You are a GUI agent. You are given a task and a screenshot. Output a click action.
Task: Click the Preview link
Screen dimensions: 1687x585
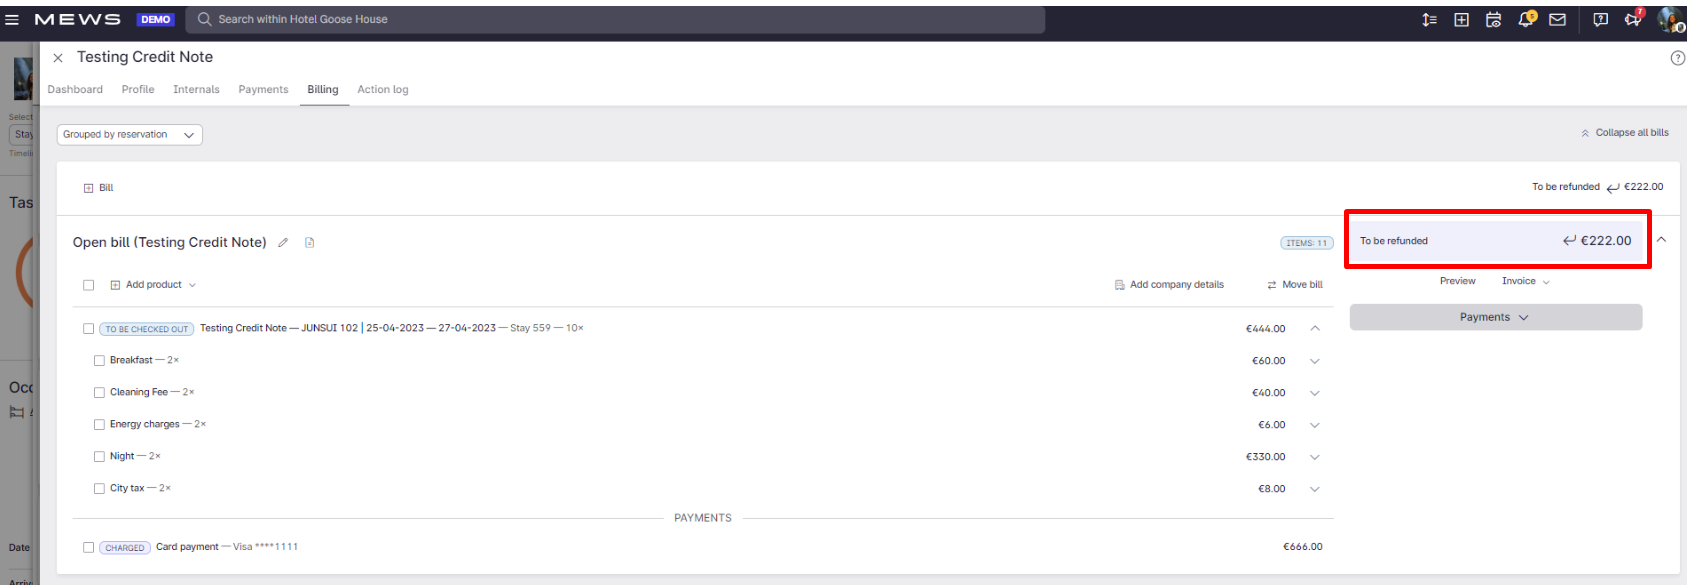coord(1458,281)
